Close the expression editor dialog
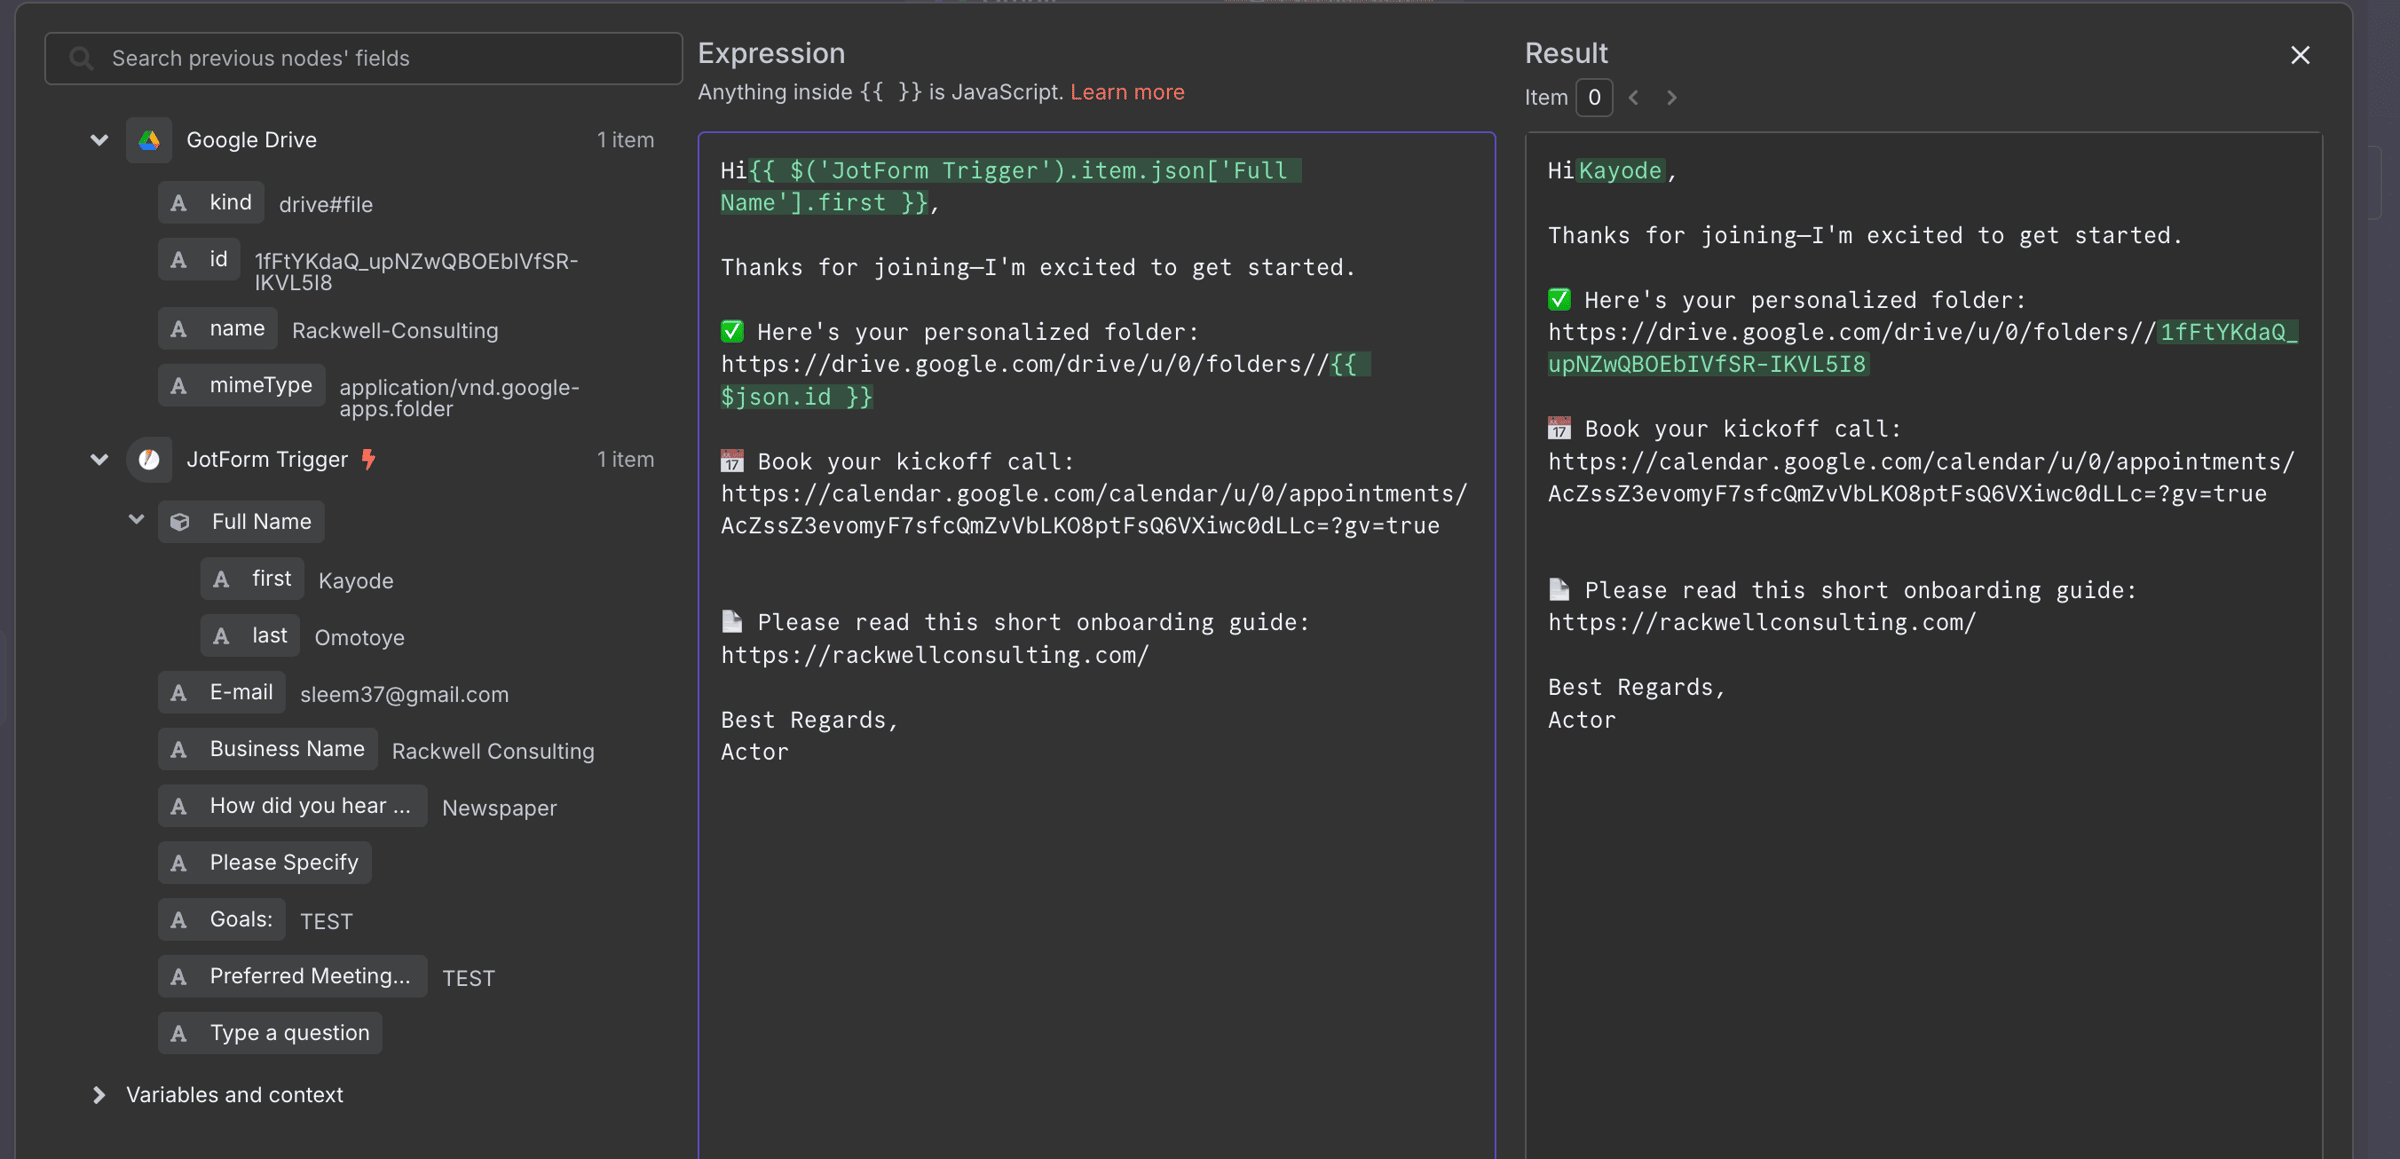This screenshot has width=2400, height=1159. [2300, 55]
